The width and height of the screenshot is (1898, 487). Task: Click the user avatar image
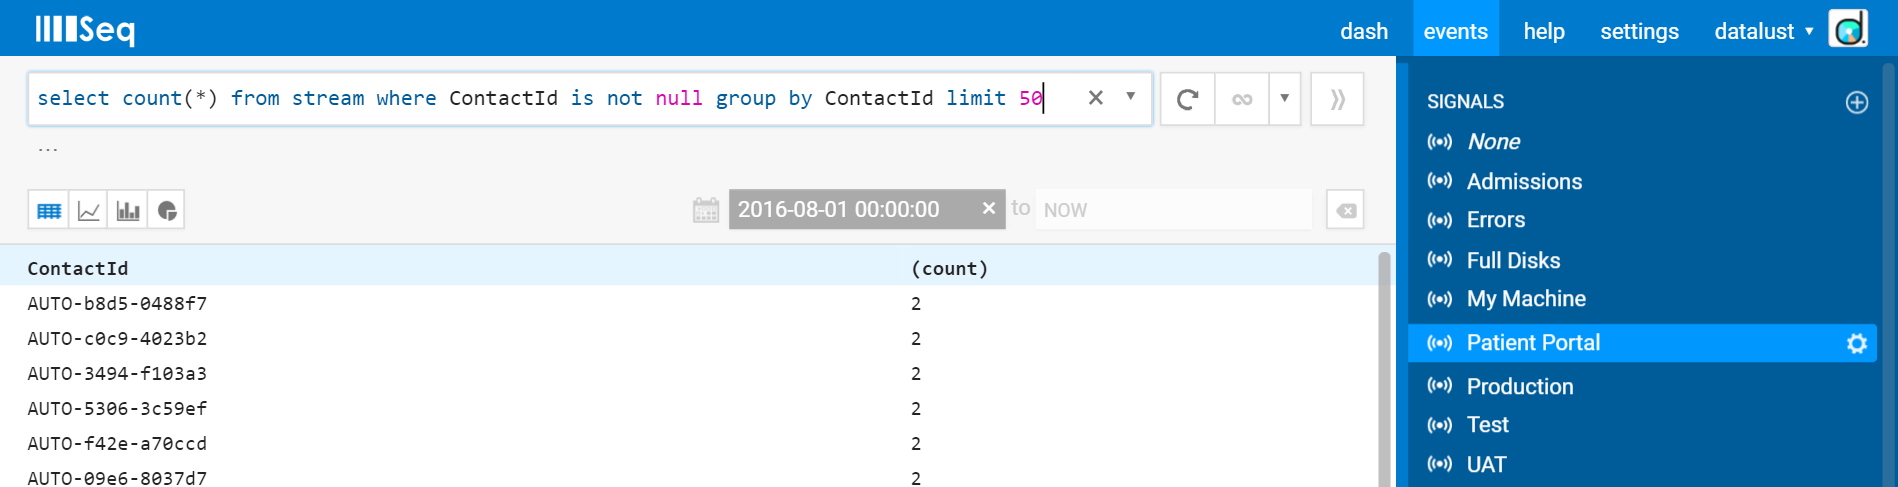pos(1848,28)
